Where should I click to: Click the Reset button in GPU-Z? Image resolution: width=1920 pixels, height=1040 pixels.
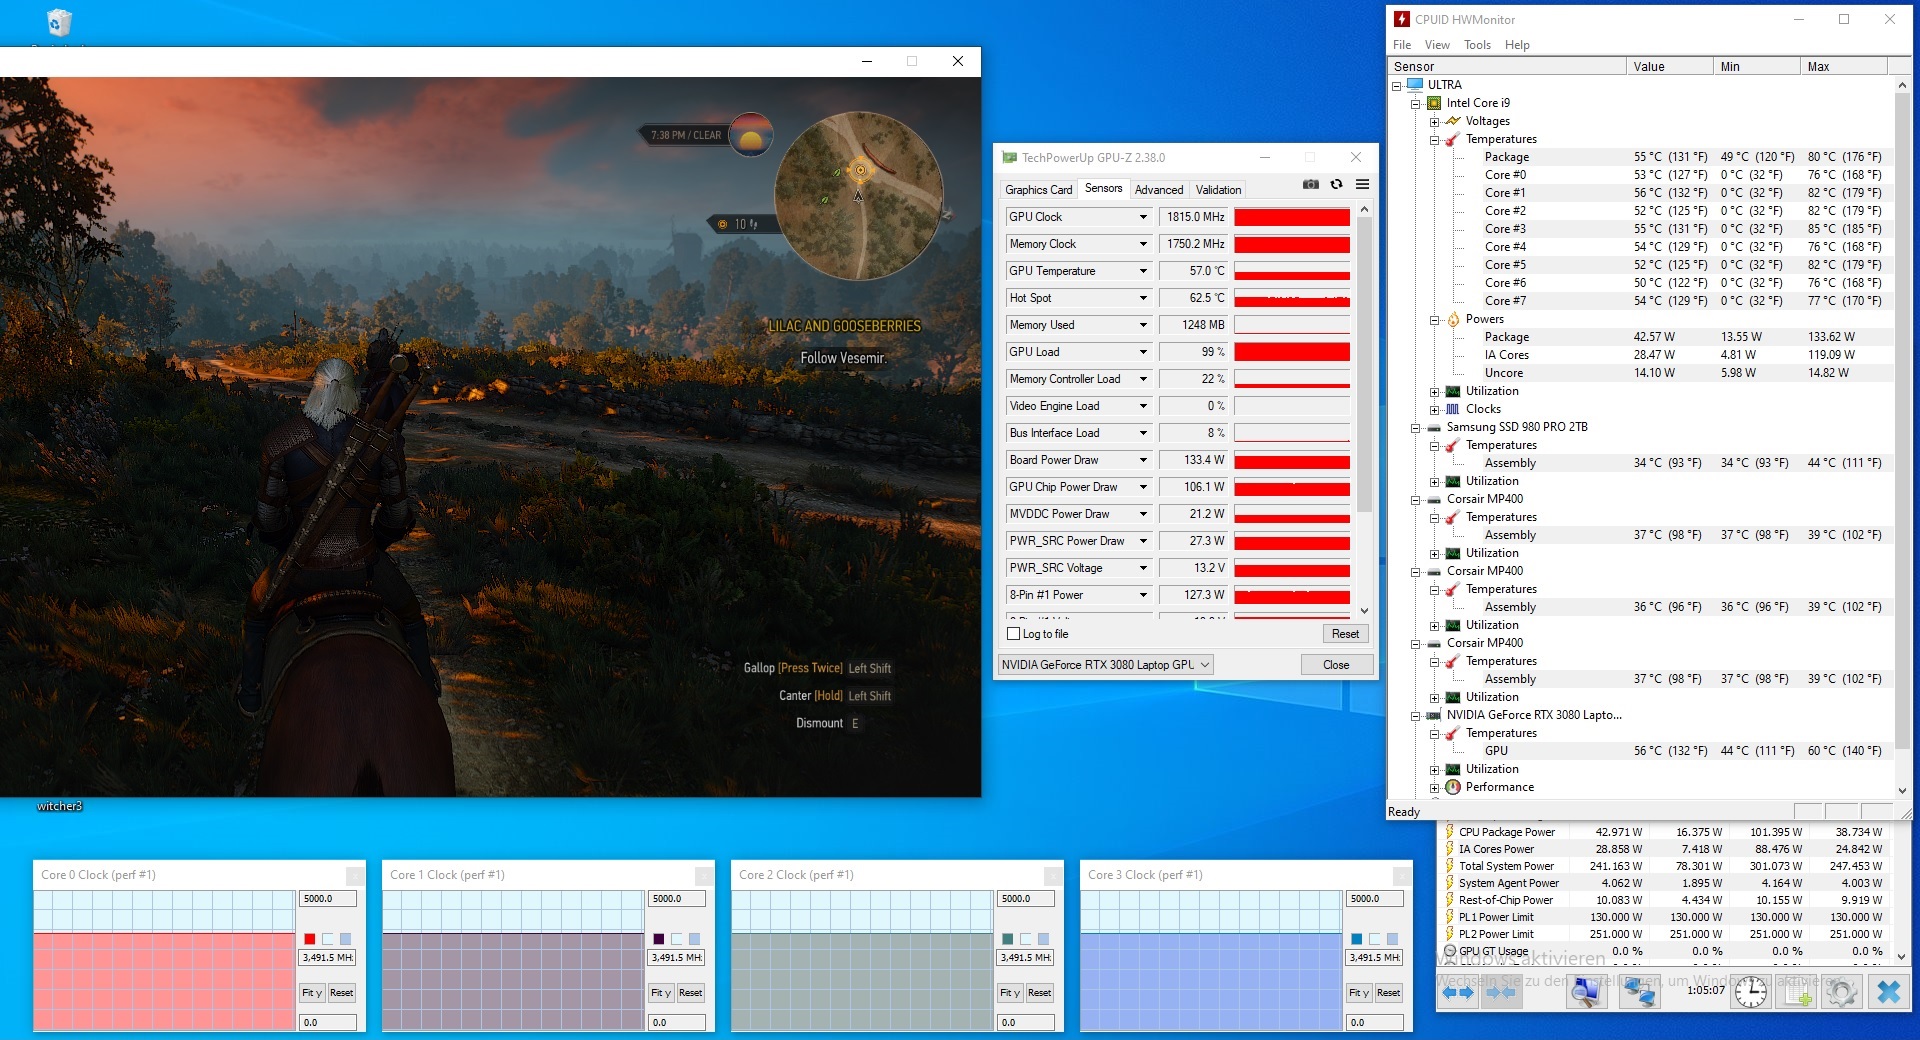click(x=1345, y=634)
